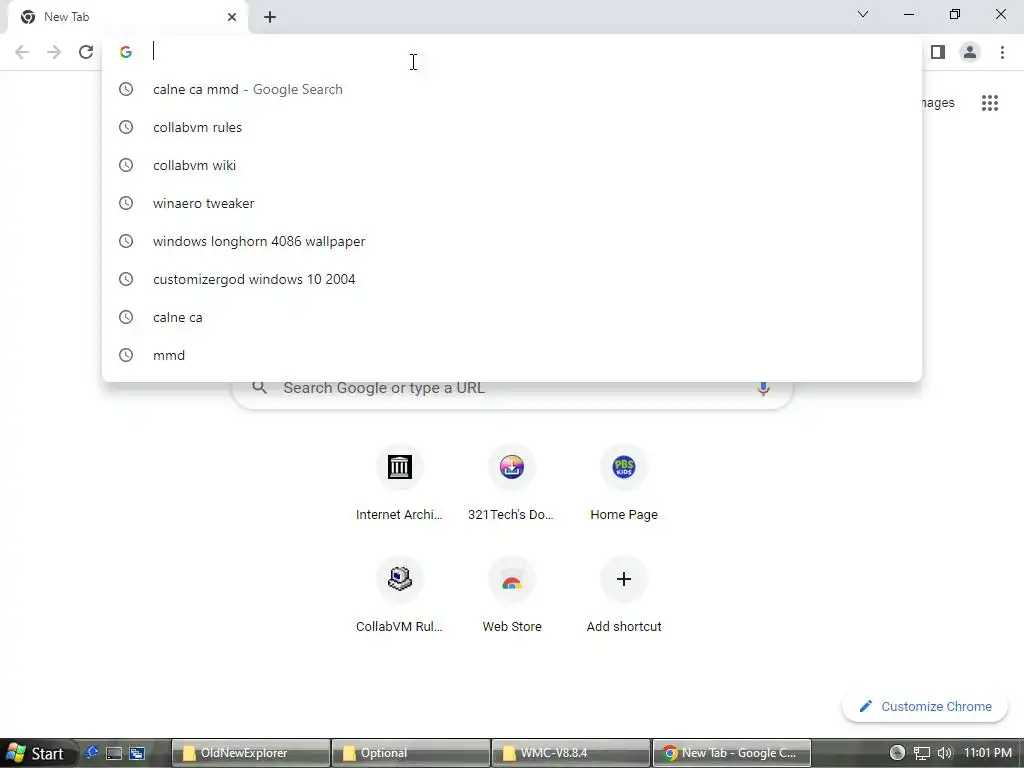Open Chrome's three-dot menu
This screenshot has height=768, width=1024.
1002,52
